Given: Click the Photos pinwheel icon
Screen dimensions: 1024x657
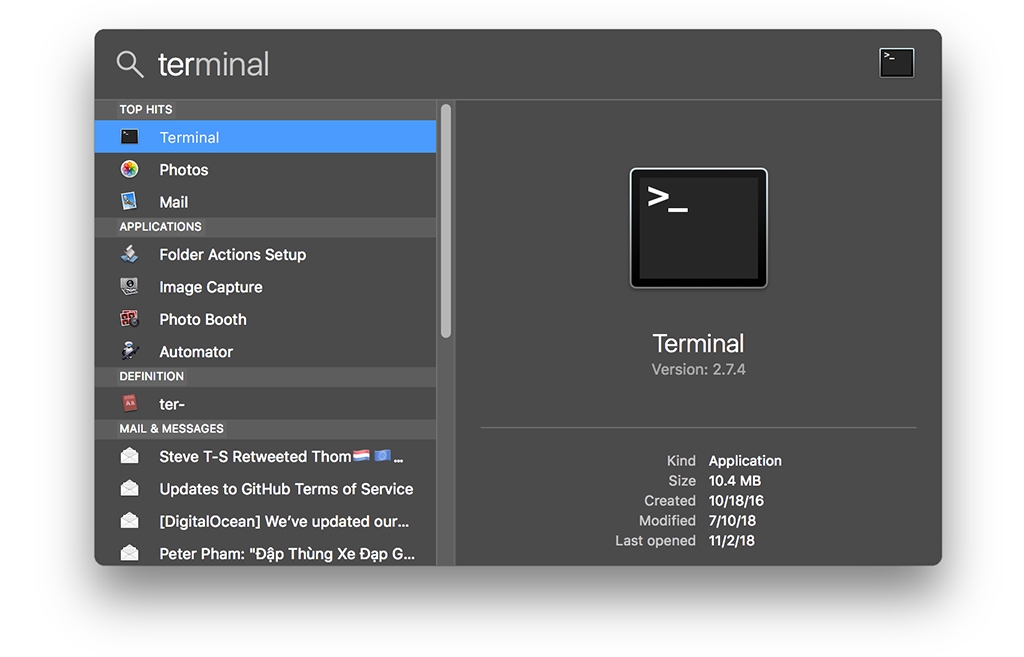Looking at the screenshot, I should point(129,169).
